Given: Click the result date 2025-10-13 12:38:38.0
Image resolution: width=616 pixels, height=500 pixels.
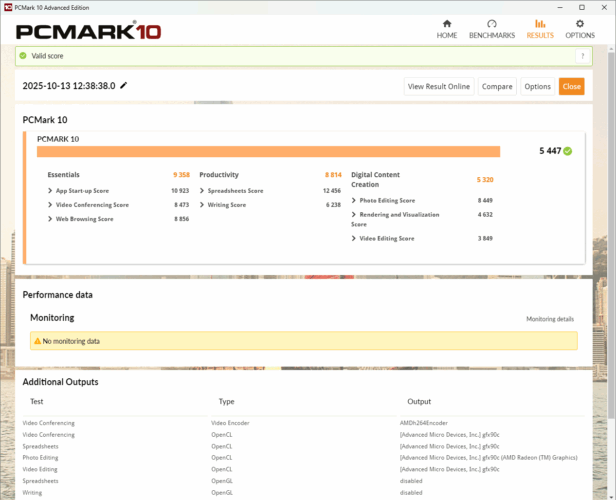Looking at the screenshot, I should 69,86.
